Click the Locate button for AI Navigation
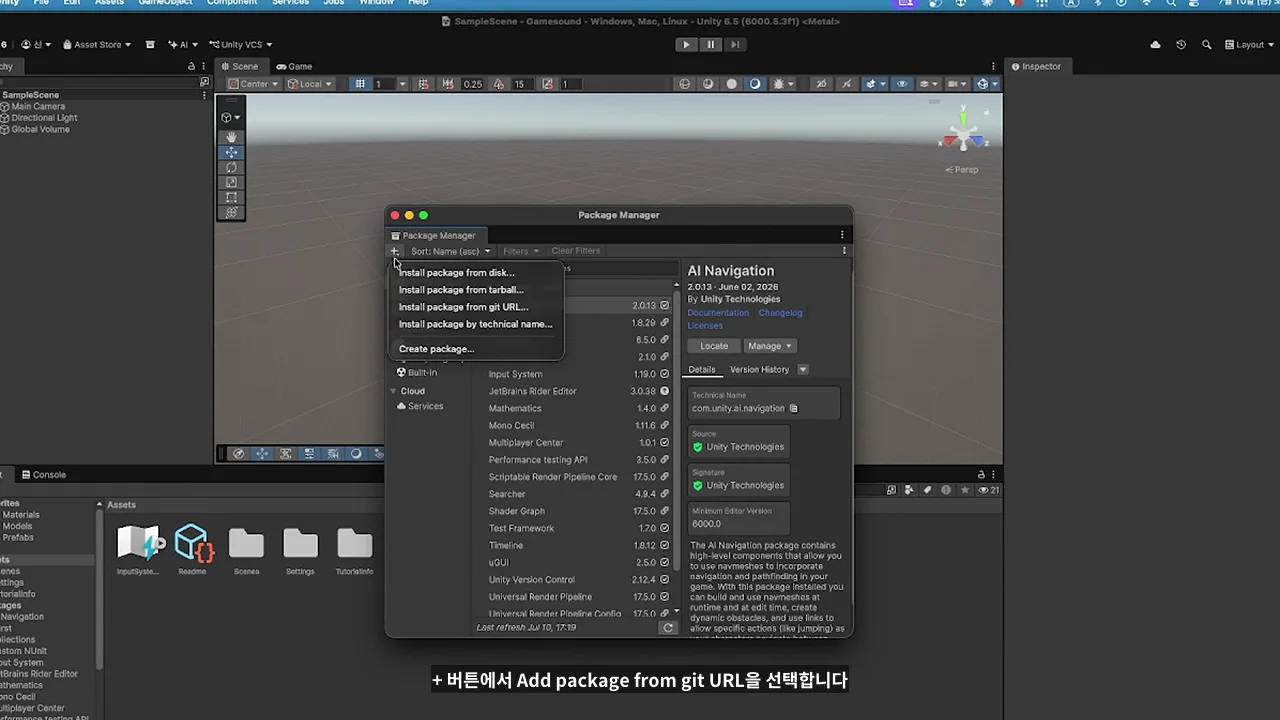The width and height of the screenshot is (1280, 720). pos(714,346)
